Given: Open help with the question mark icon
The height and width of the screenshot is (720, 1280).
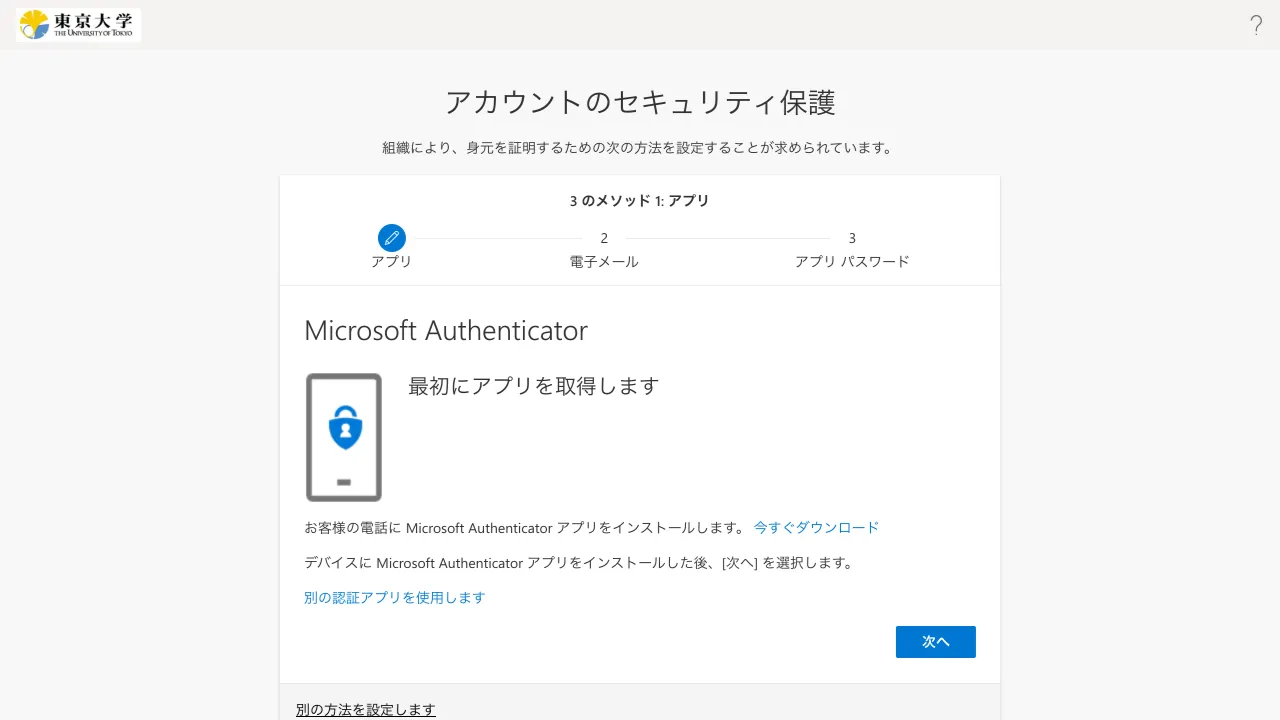Looking at the screenshot, I should [x=1256, y=26].
